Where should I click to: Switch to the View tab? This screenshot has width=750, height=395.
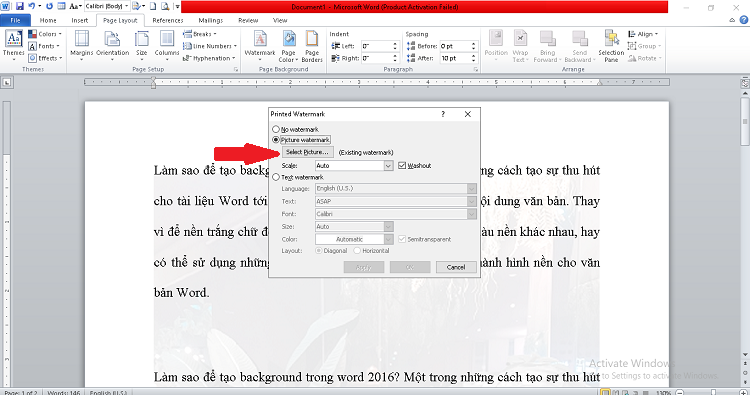click(x=280, y=20)
